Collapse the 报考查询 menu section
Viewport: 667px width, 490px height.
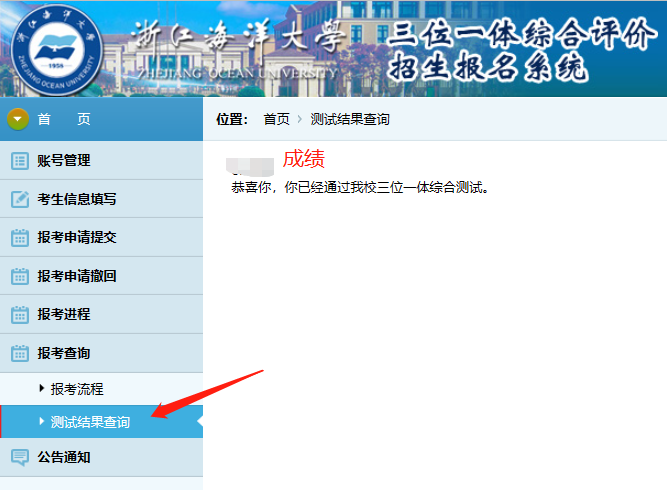63,353
